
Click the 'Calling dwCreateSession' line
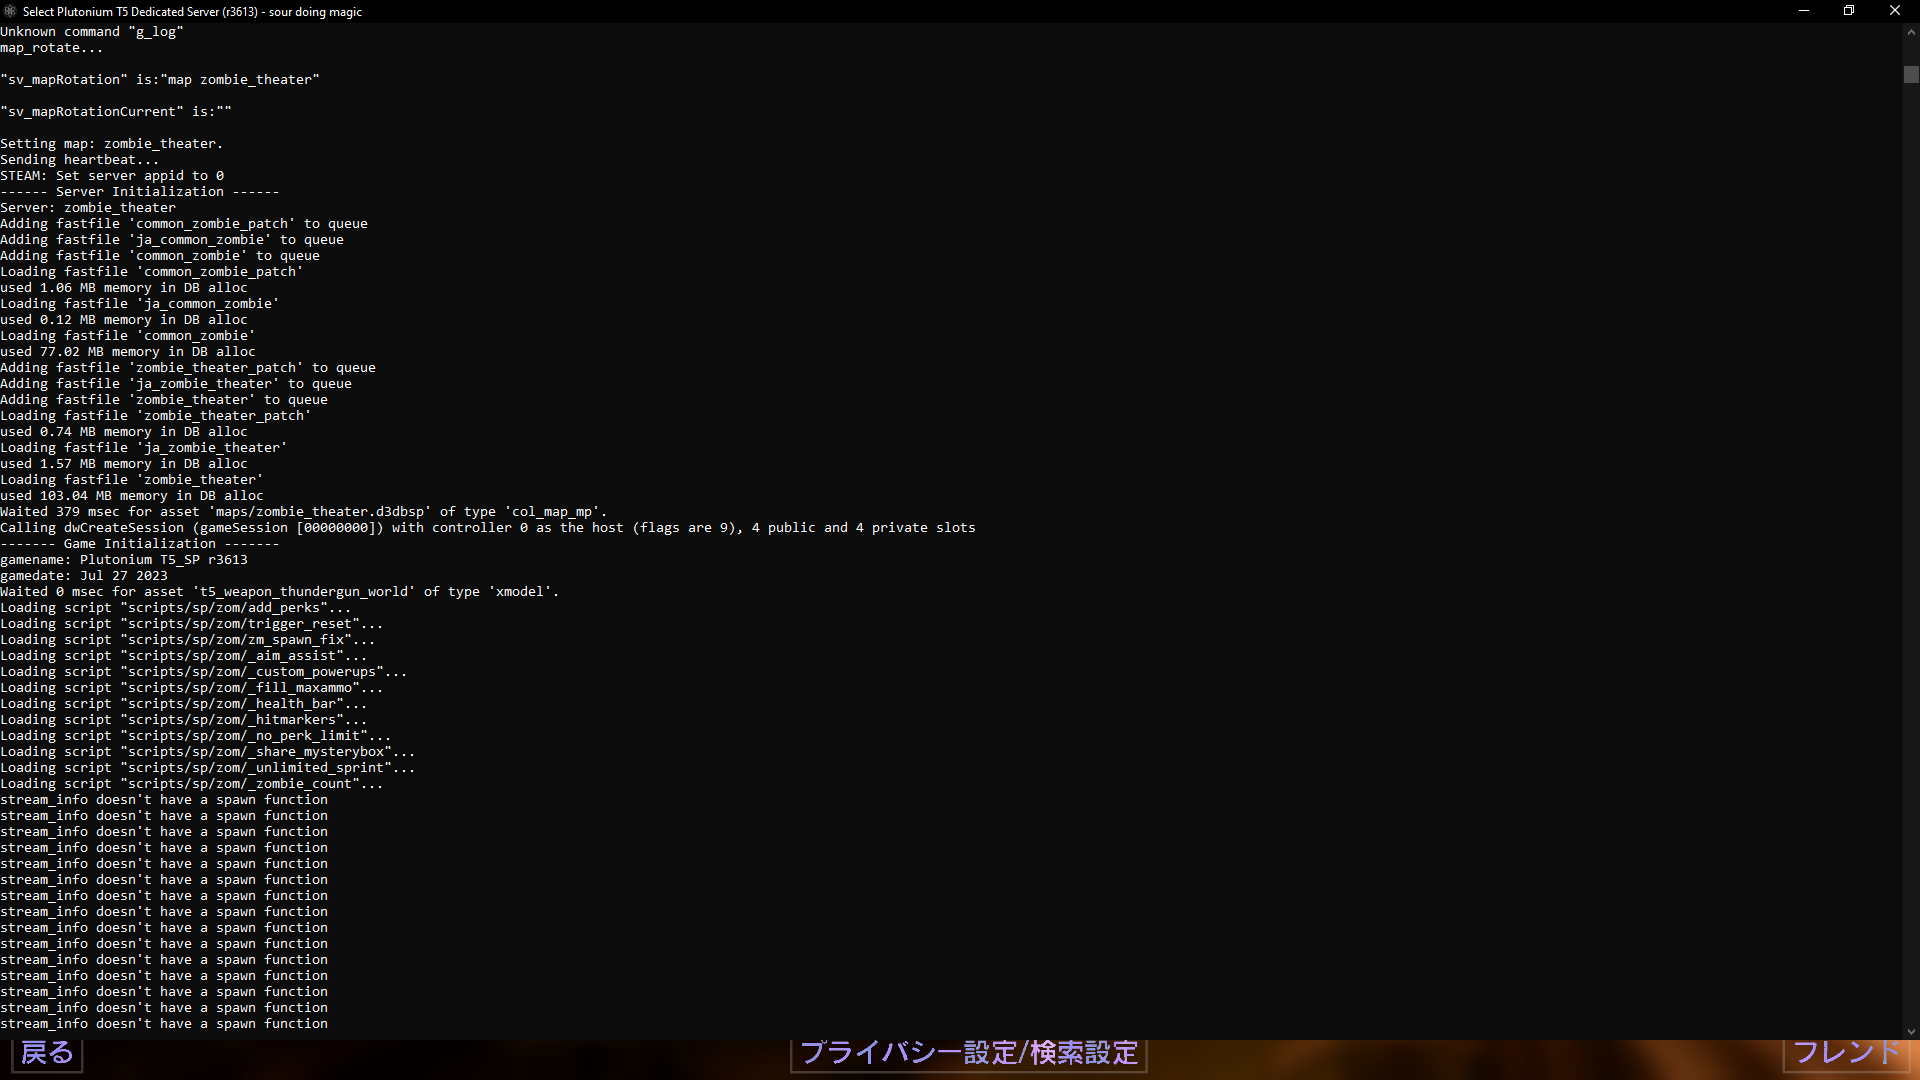(x=488, y=528)
